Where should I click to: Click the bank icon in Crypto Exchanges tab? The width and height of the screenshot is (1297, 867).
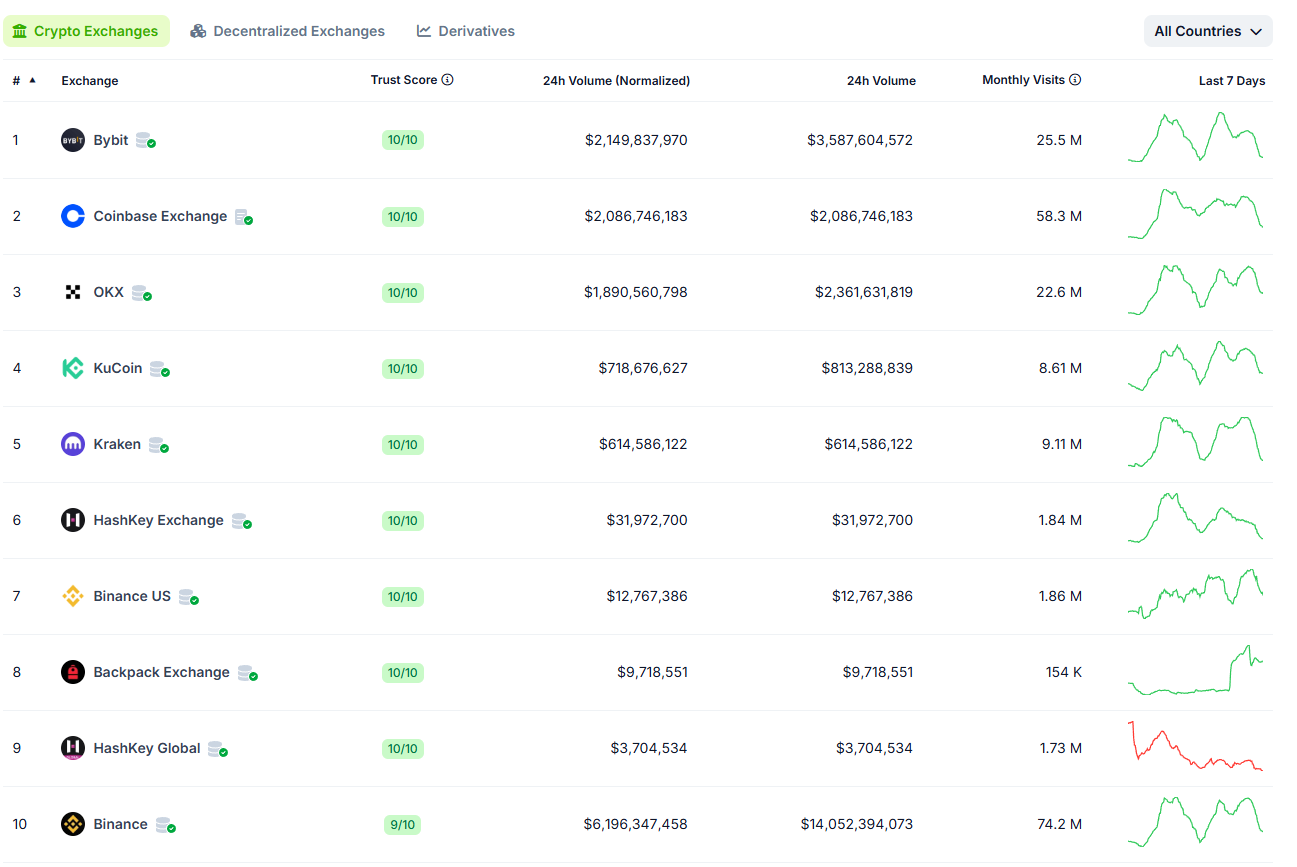point(20,31)
